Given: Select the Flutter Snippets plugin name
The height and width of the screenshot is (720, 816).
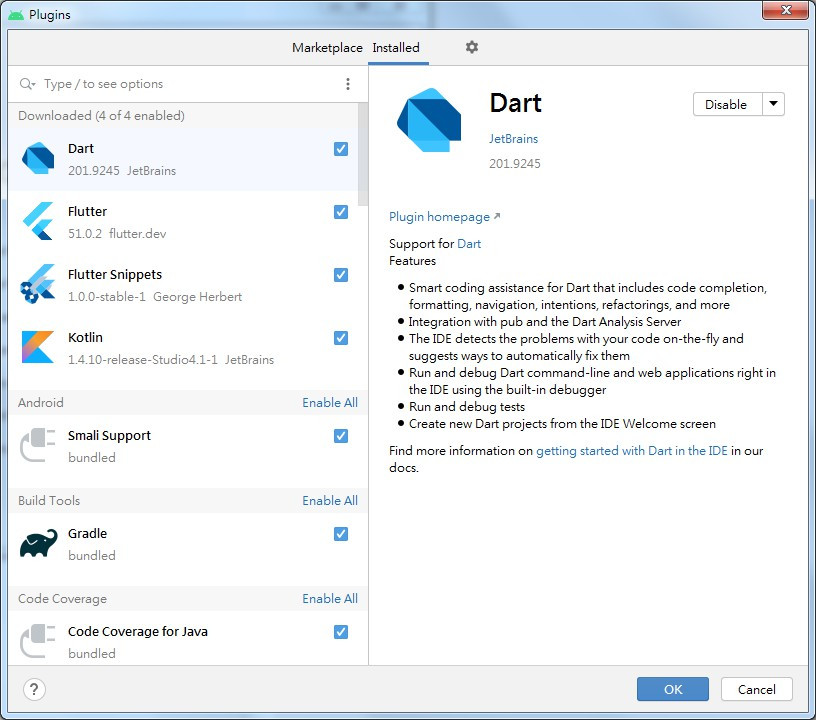Looking at the screenshot, I should point(114,275).
